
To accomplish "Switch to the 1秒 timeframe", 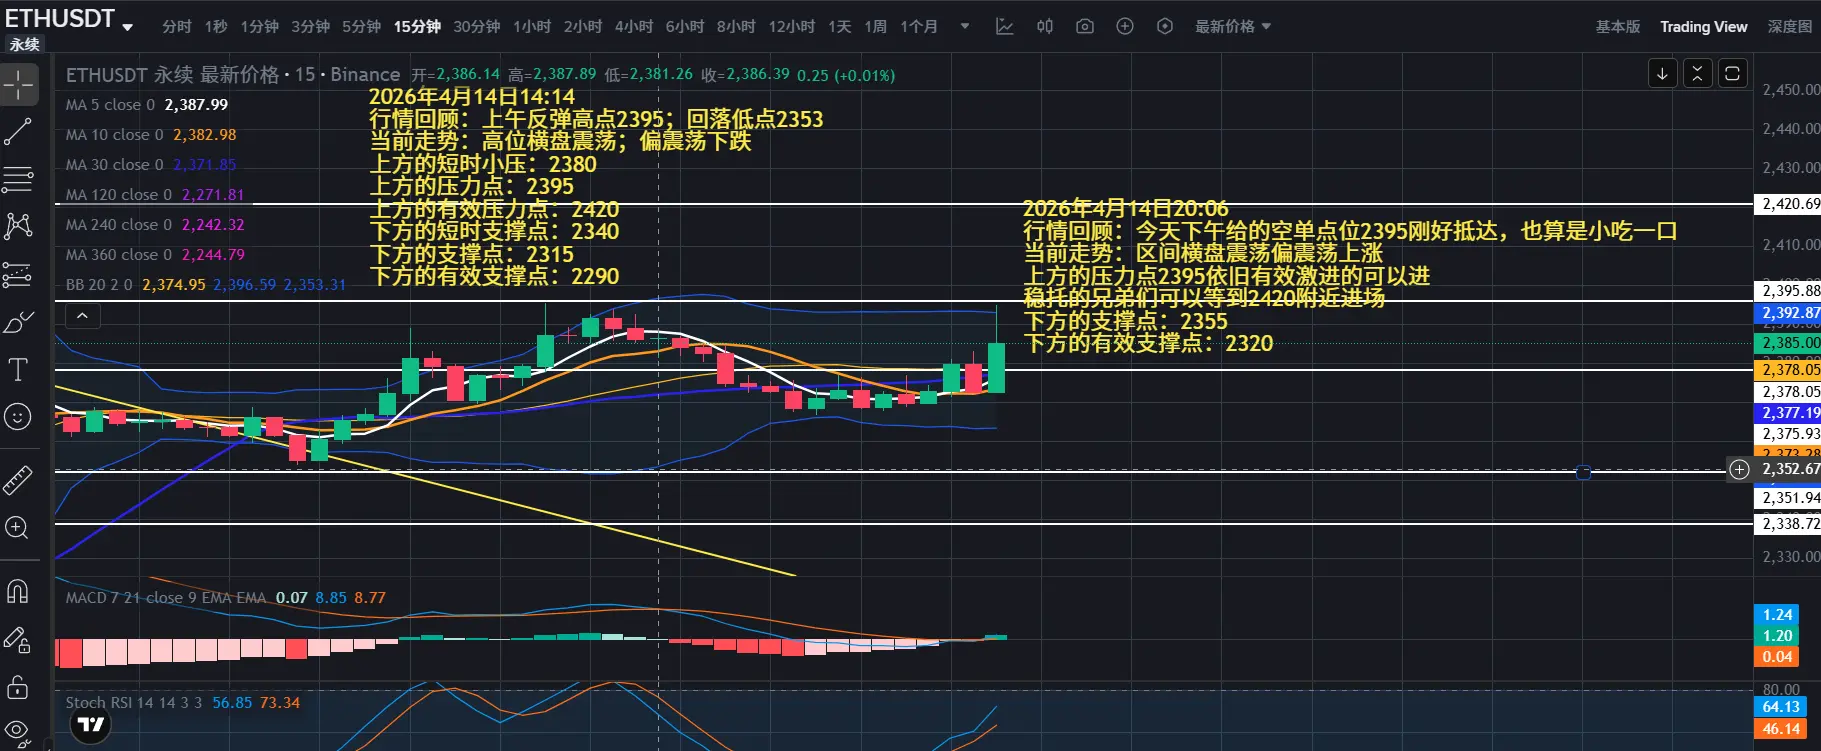I will pyautogui.click(x=216, y=27).
